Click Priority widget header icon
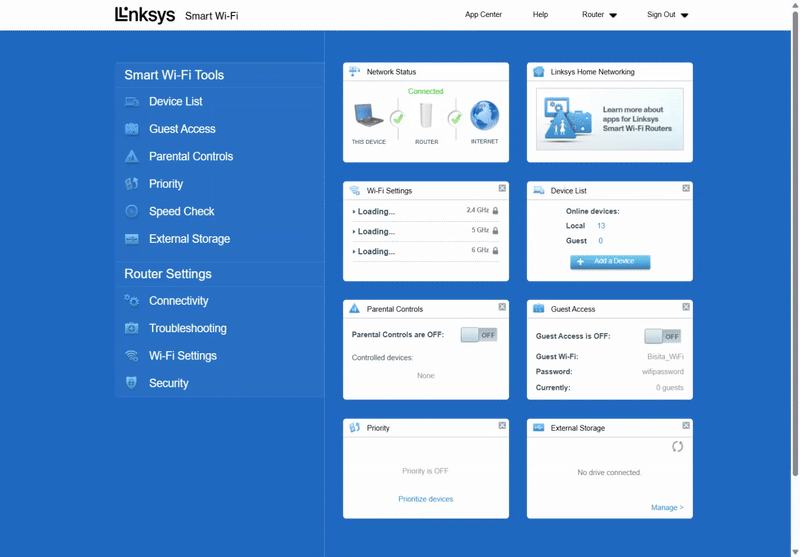Screen dimensions: 800x557 pyautogui.click(x=355, y=427)
